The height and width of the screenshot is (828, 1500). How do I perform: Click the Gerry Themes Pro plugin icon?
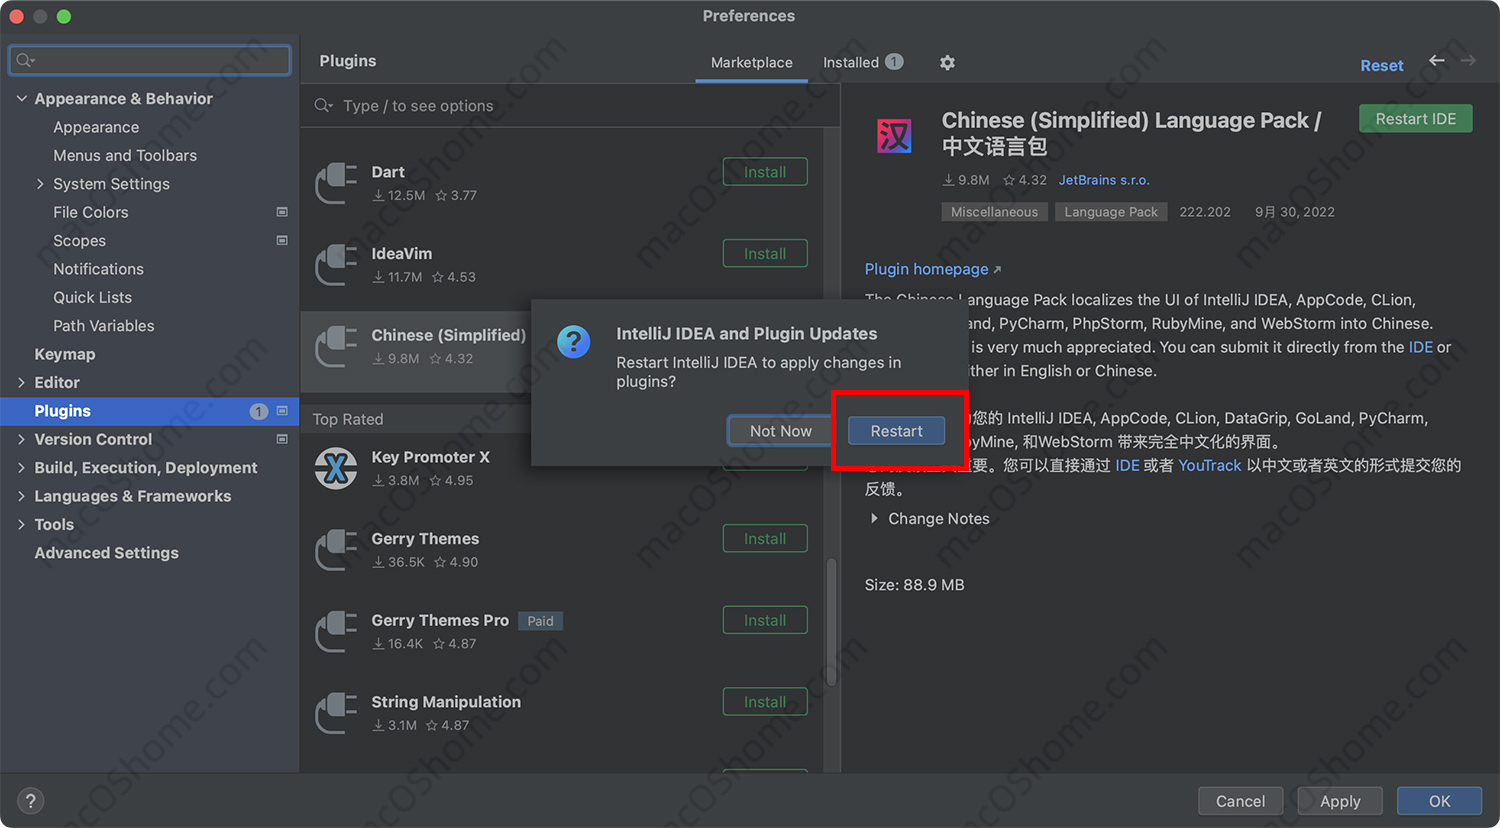click(336, 632)
